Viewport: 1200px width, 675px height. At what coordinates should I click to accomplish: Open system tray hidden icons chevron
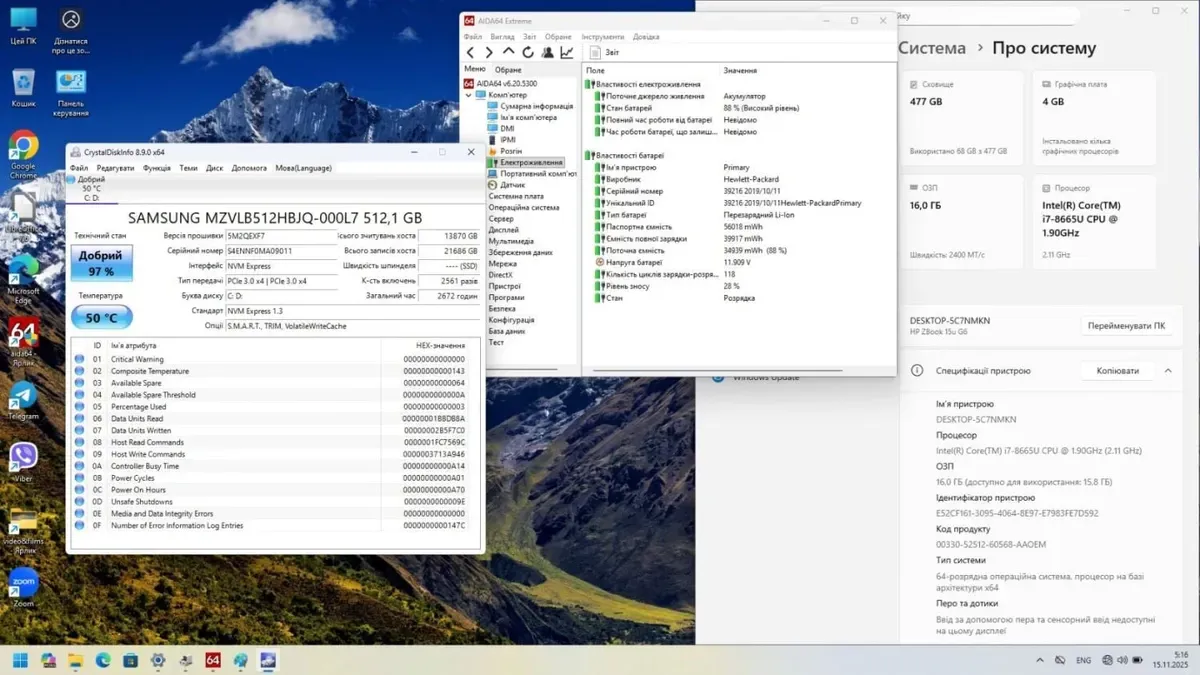[x=1039, y=660]
